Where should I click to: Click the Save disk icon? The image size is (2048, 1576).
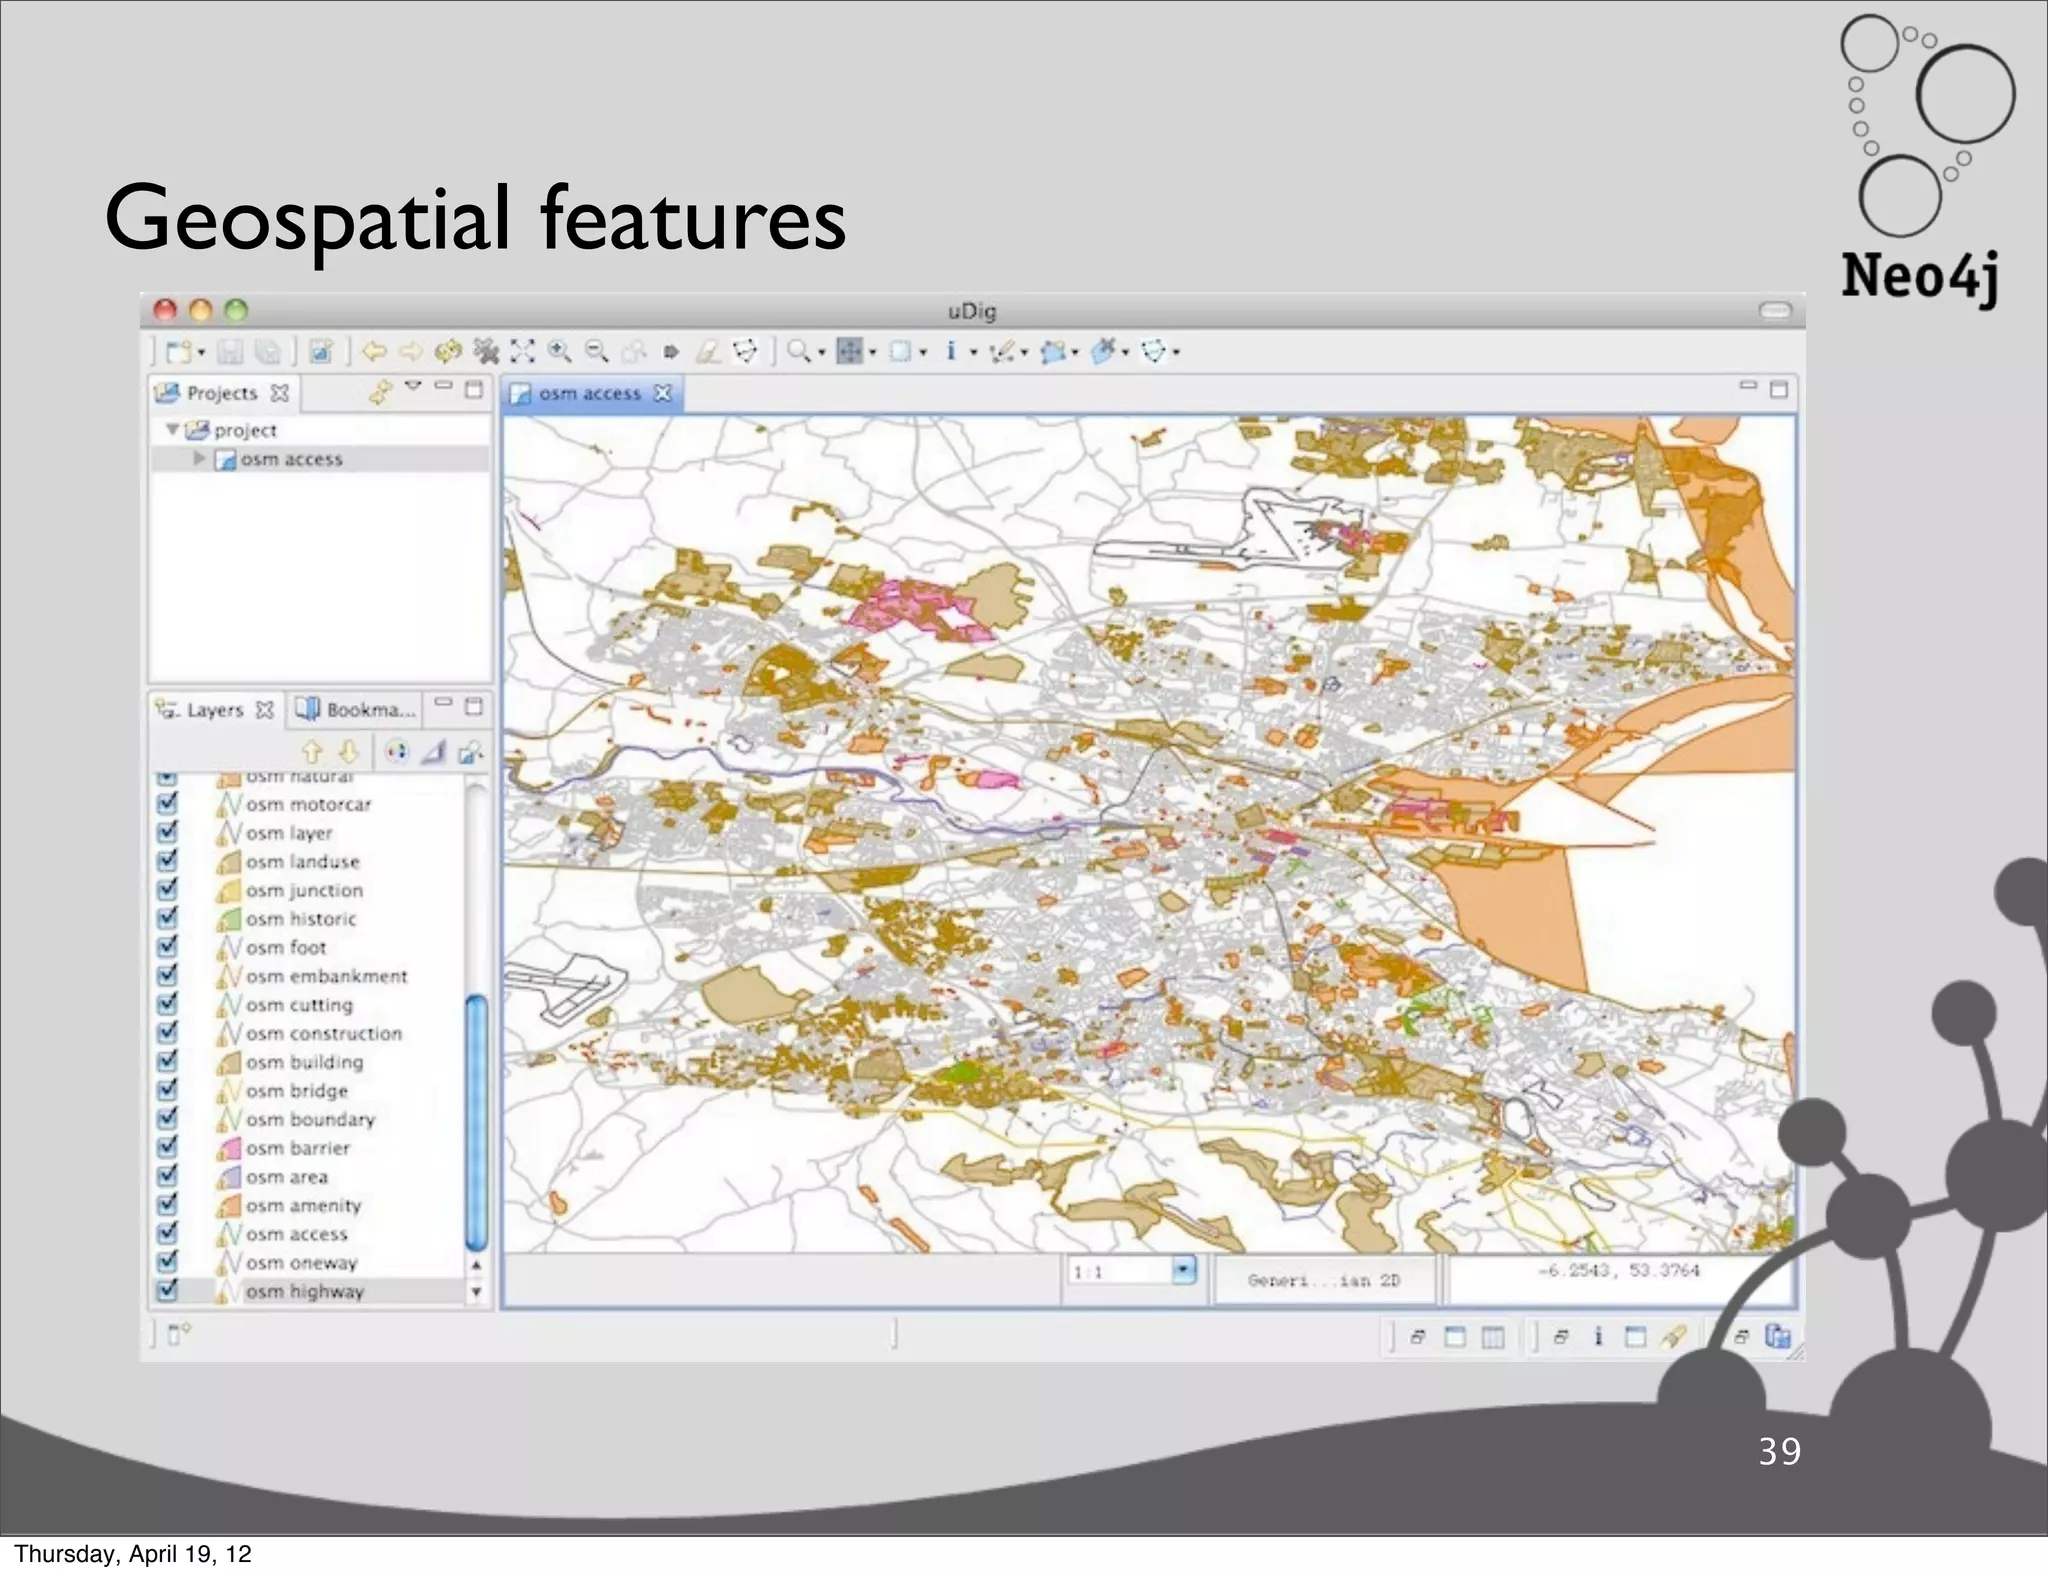point(230,352)
